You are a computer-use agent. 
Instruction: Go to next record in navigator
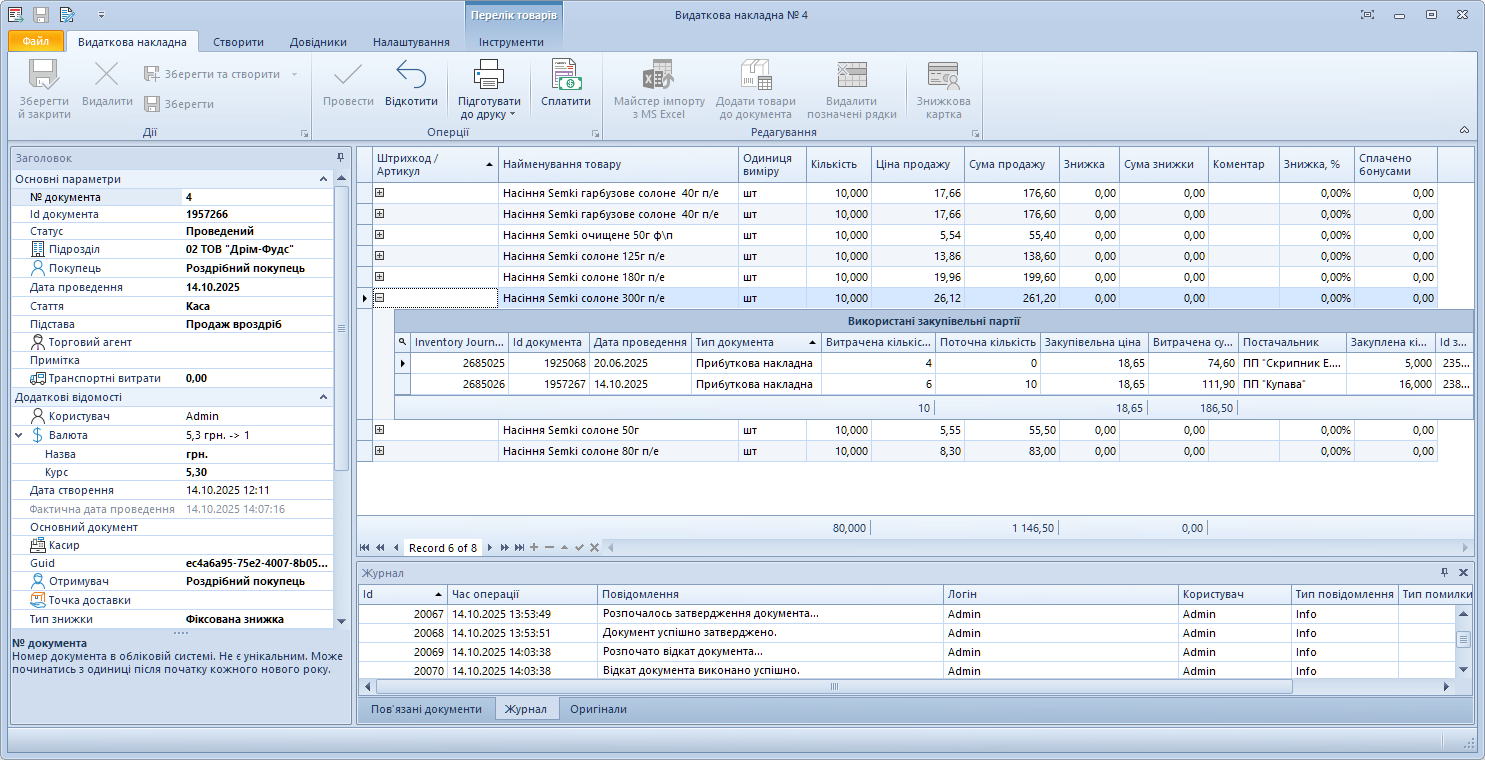[x=491, y=547]
